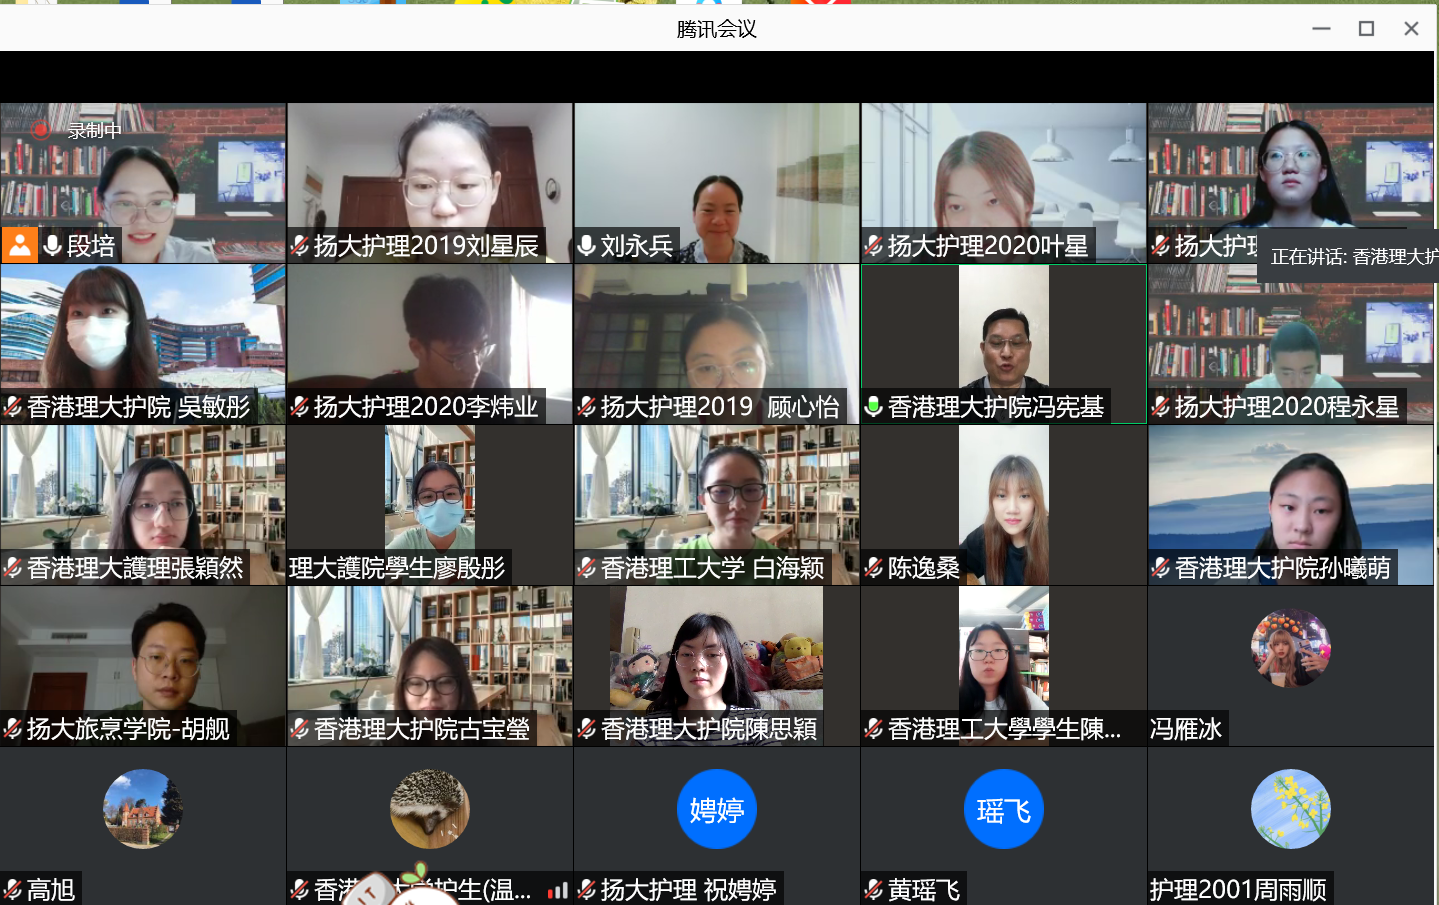Select the 理大護院學生廖殷彤 name label

(397, 568)
